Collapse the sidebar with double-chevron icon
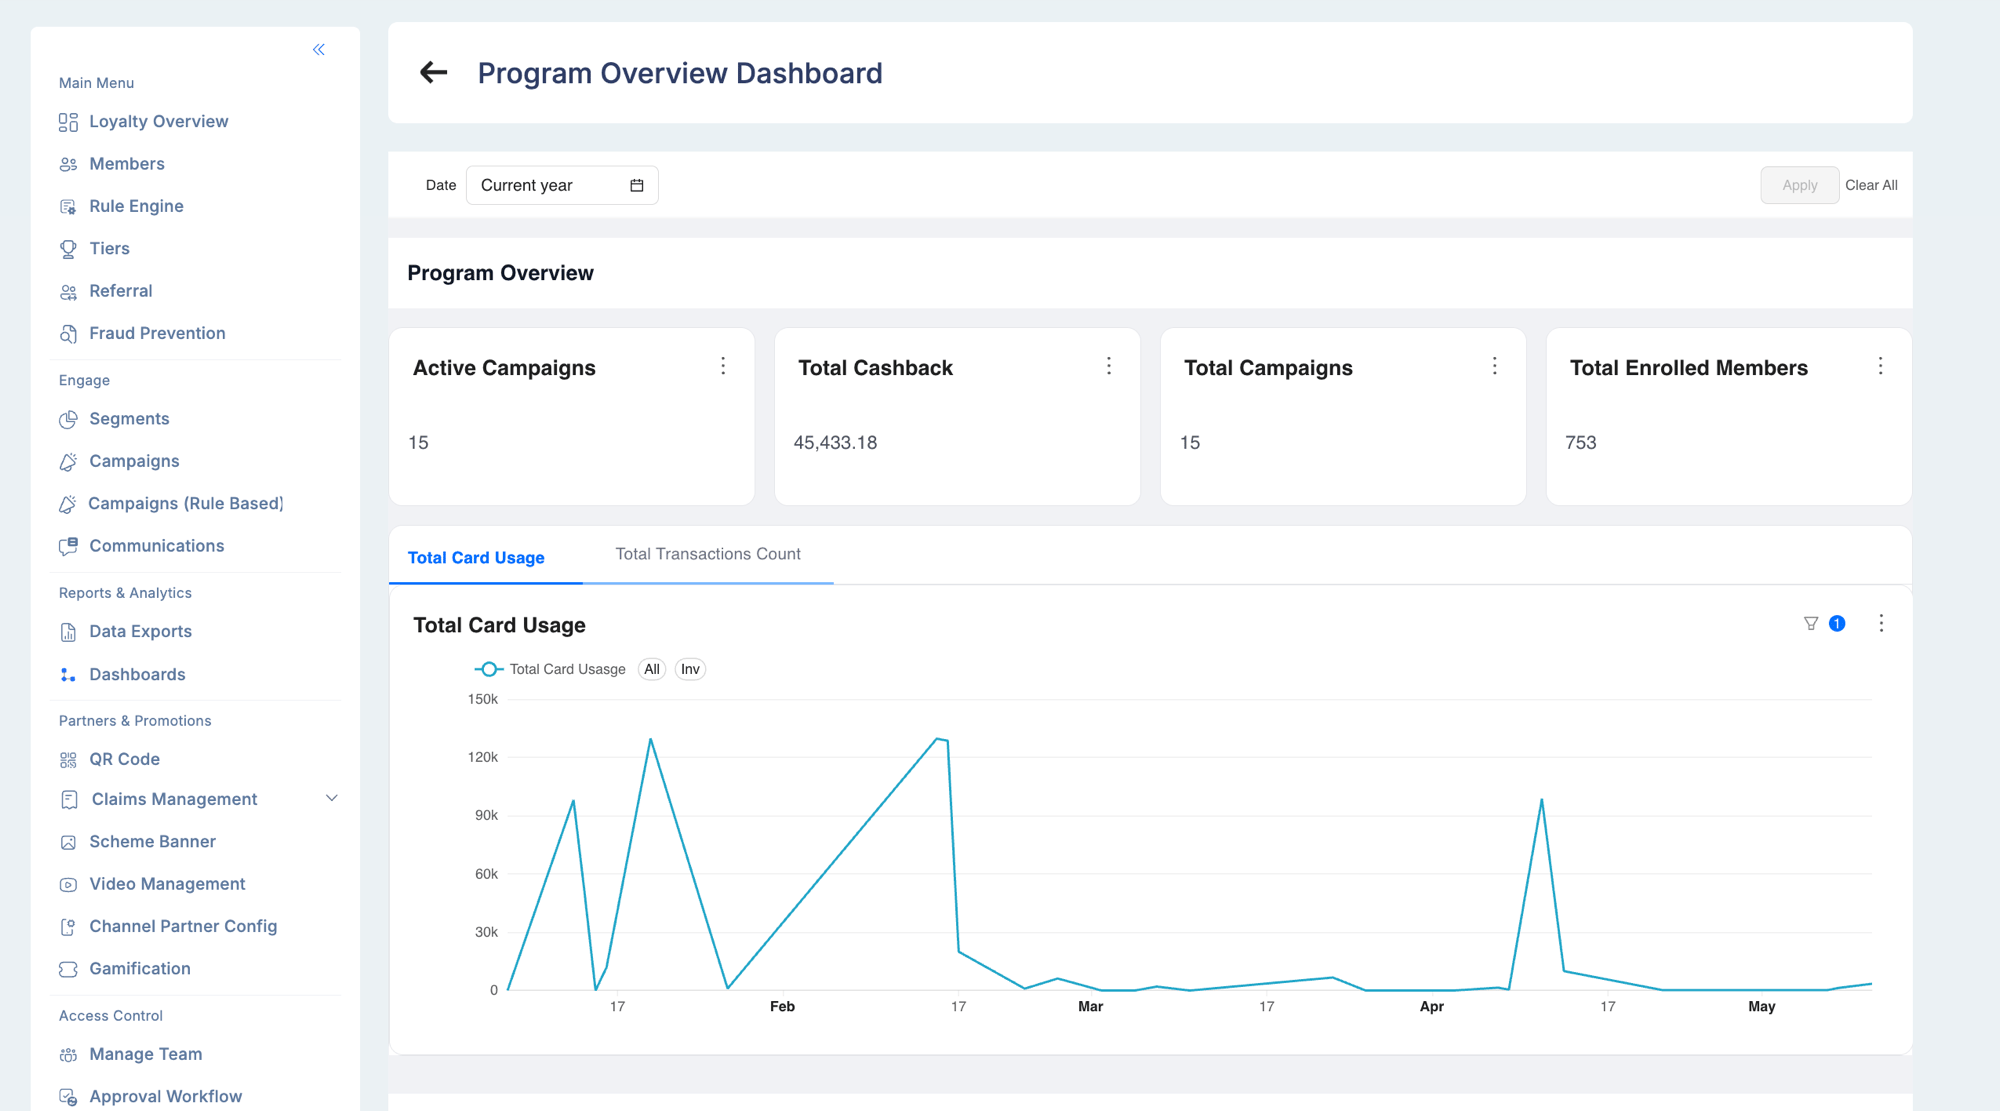This screenshot has height=1111, width=2000. point(318,49)
